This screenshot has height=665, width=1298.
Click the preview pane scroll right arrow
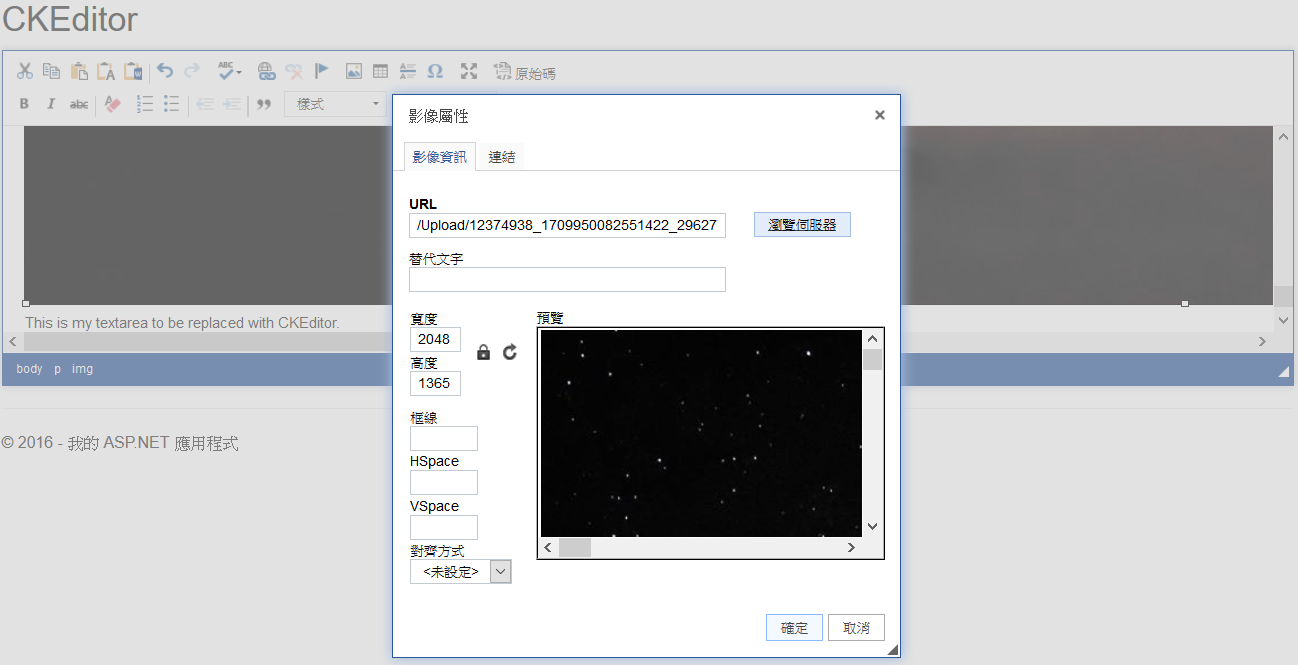[851, 547]
